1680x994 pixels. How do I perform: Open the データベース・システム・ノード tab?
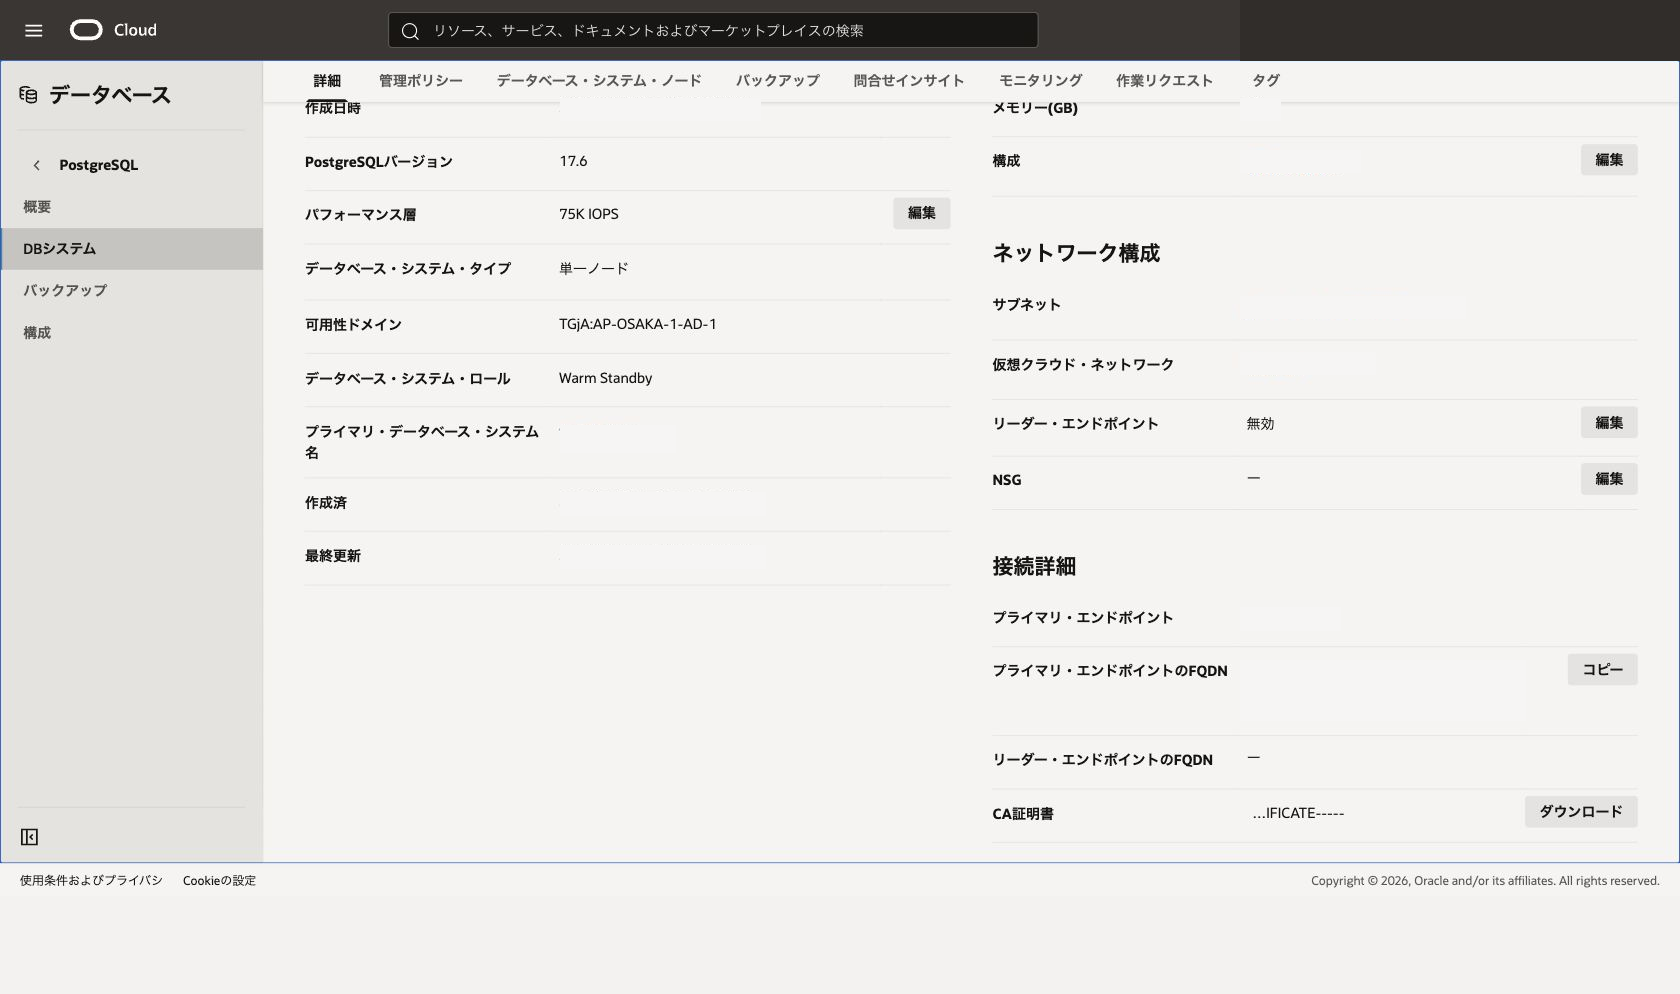coord(599,81)
